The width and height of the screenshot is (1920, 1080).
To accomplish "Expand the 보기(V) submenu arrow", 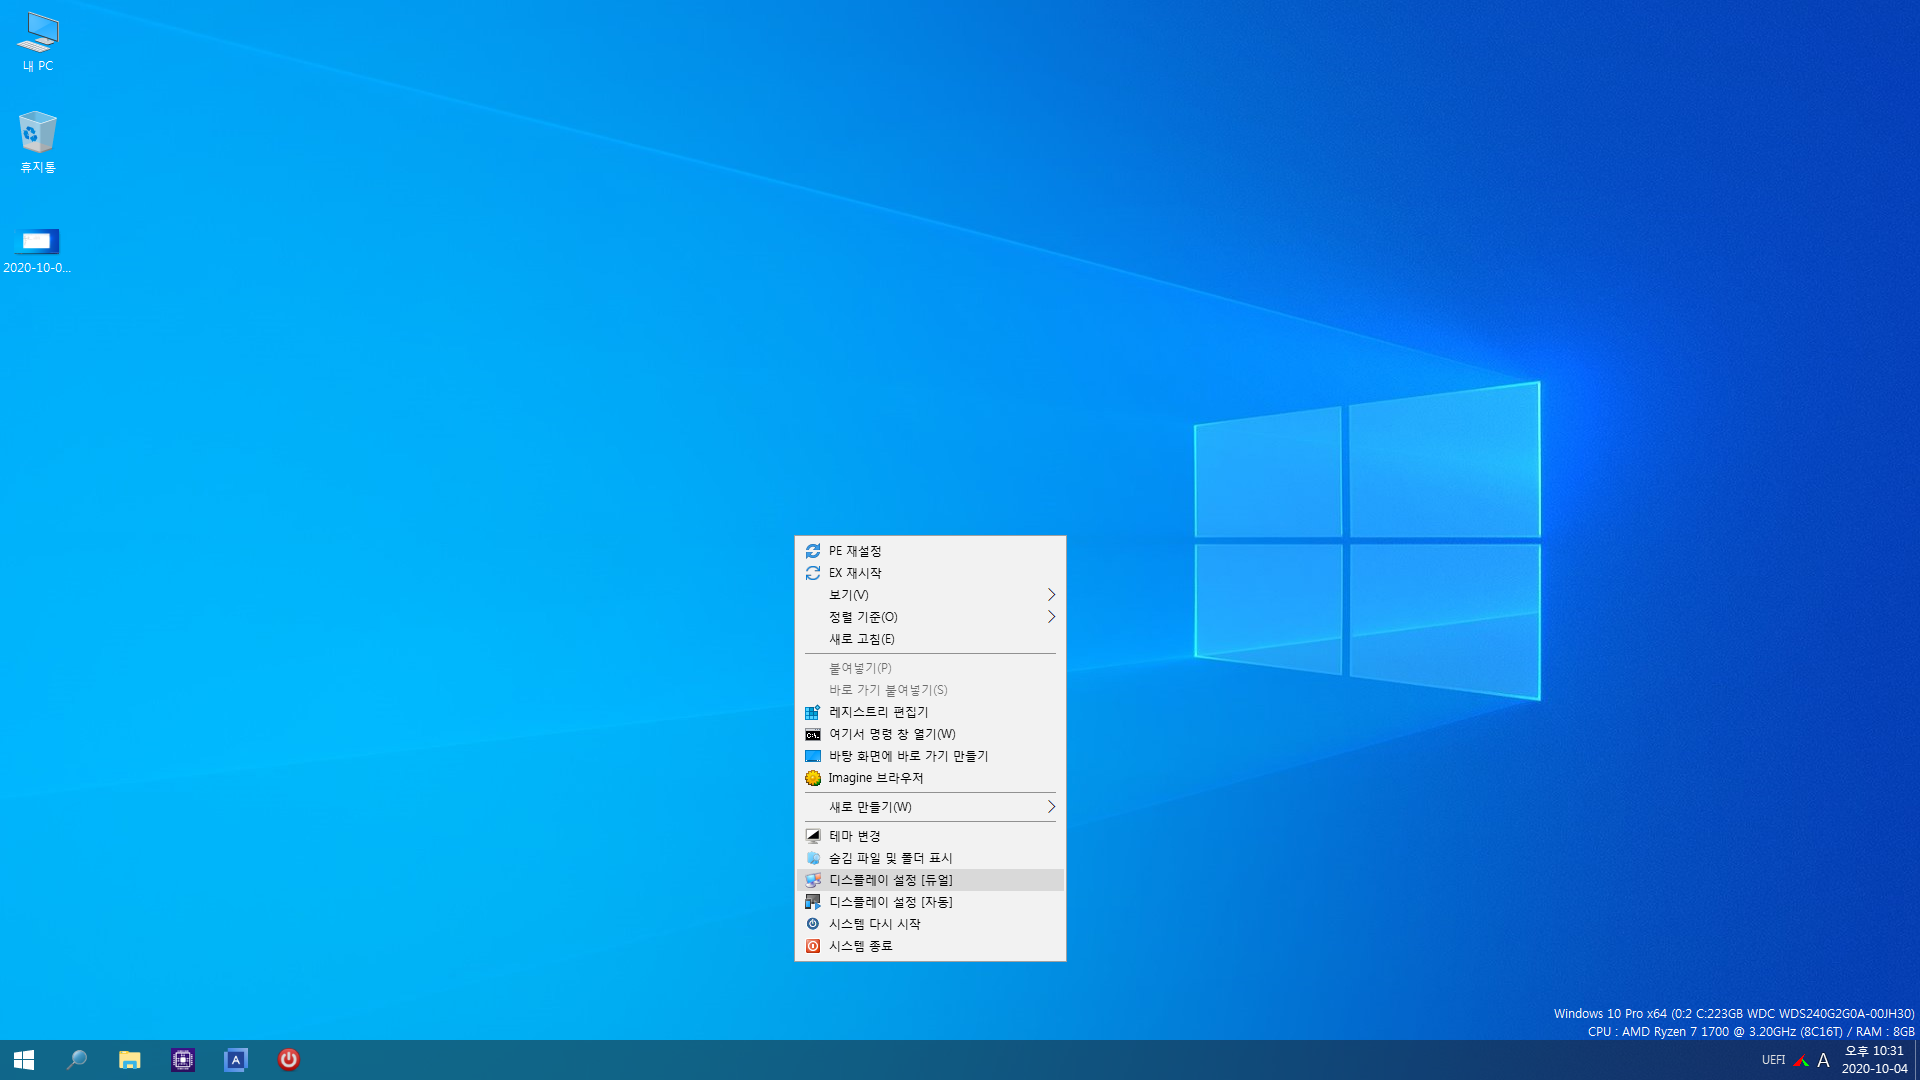I will click(x=1051, y=595).
